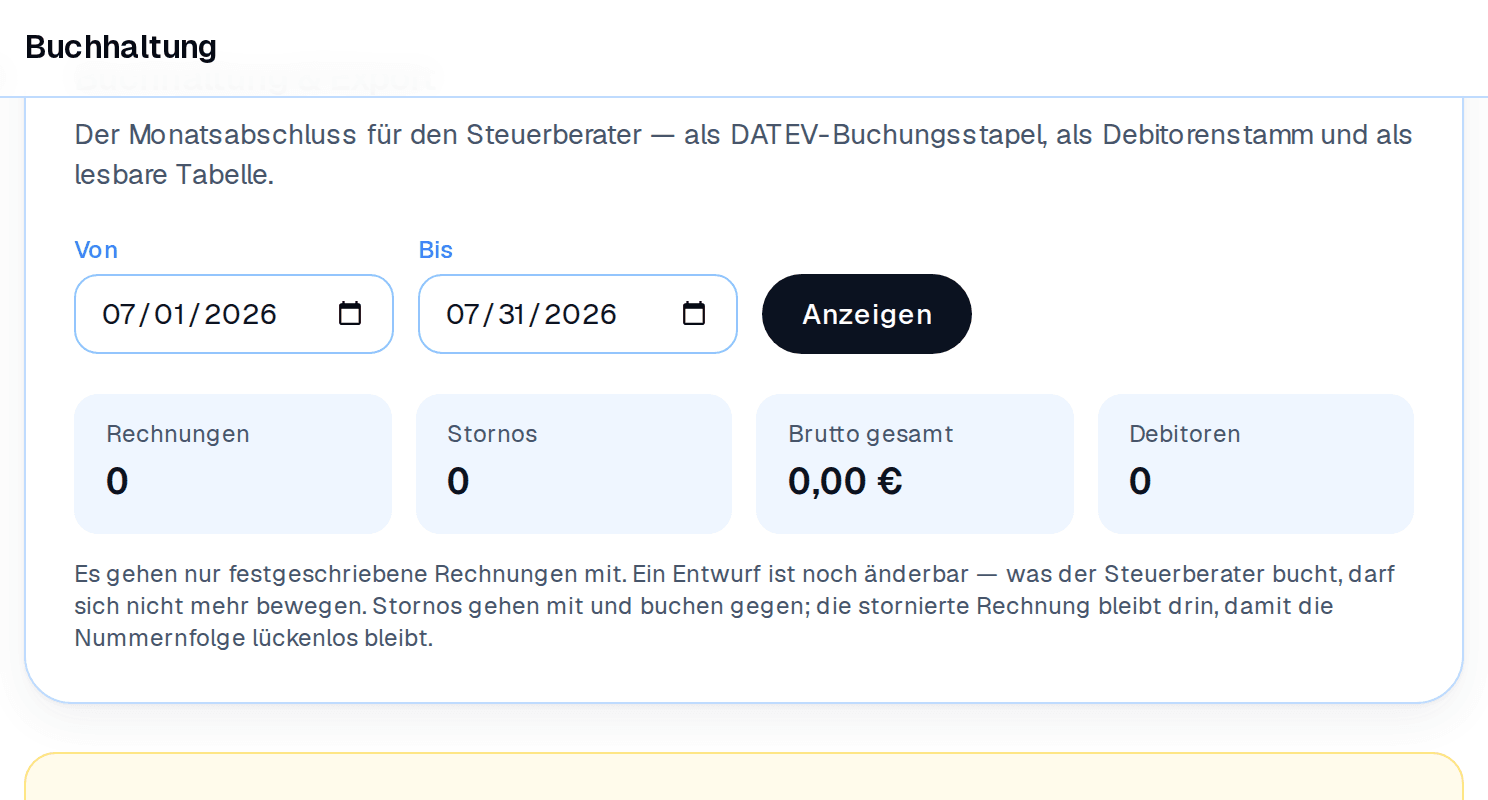Open the calendar picker in the Bis field
This screenshot has height=800, width=1488.
pyautogui.click(x=694, y=314)
